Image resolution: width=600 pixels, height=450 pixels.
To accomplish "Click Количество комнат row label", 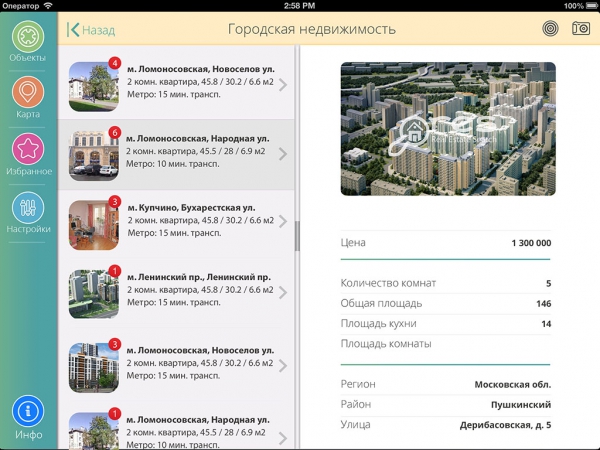I will click(x=388, y=283).
